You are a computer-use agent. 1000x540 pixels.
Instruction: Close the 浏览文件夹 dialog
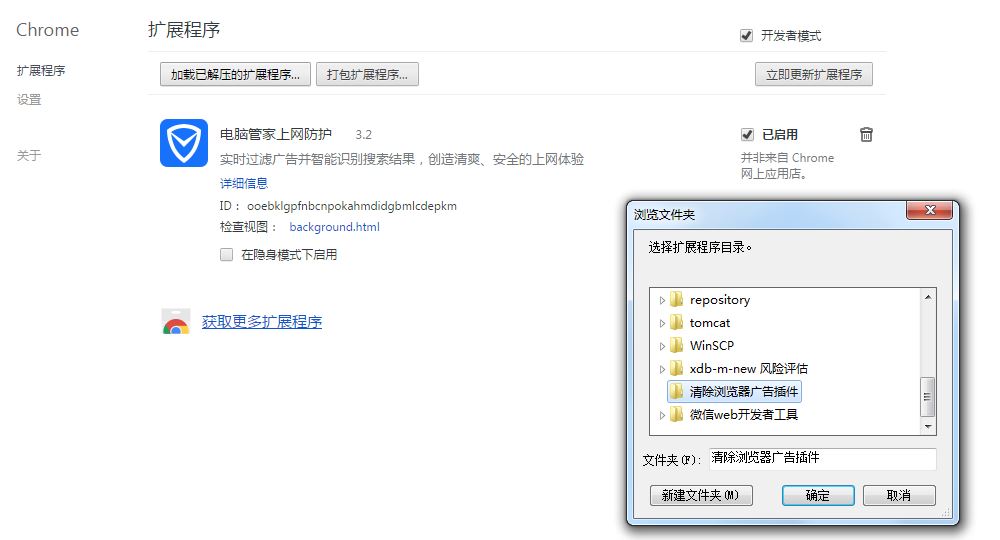pos(929,210)
